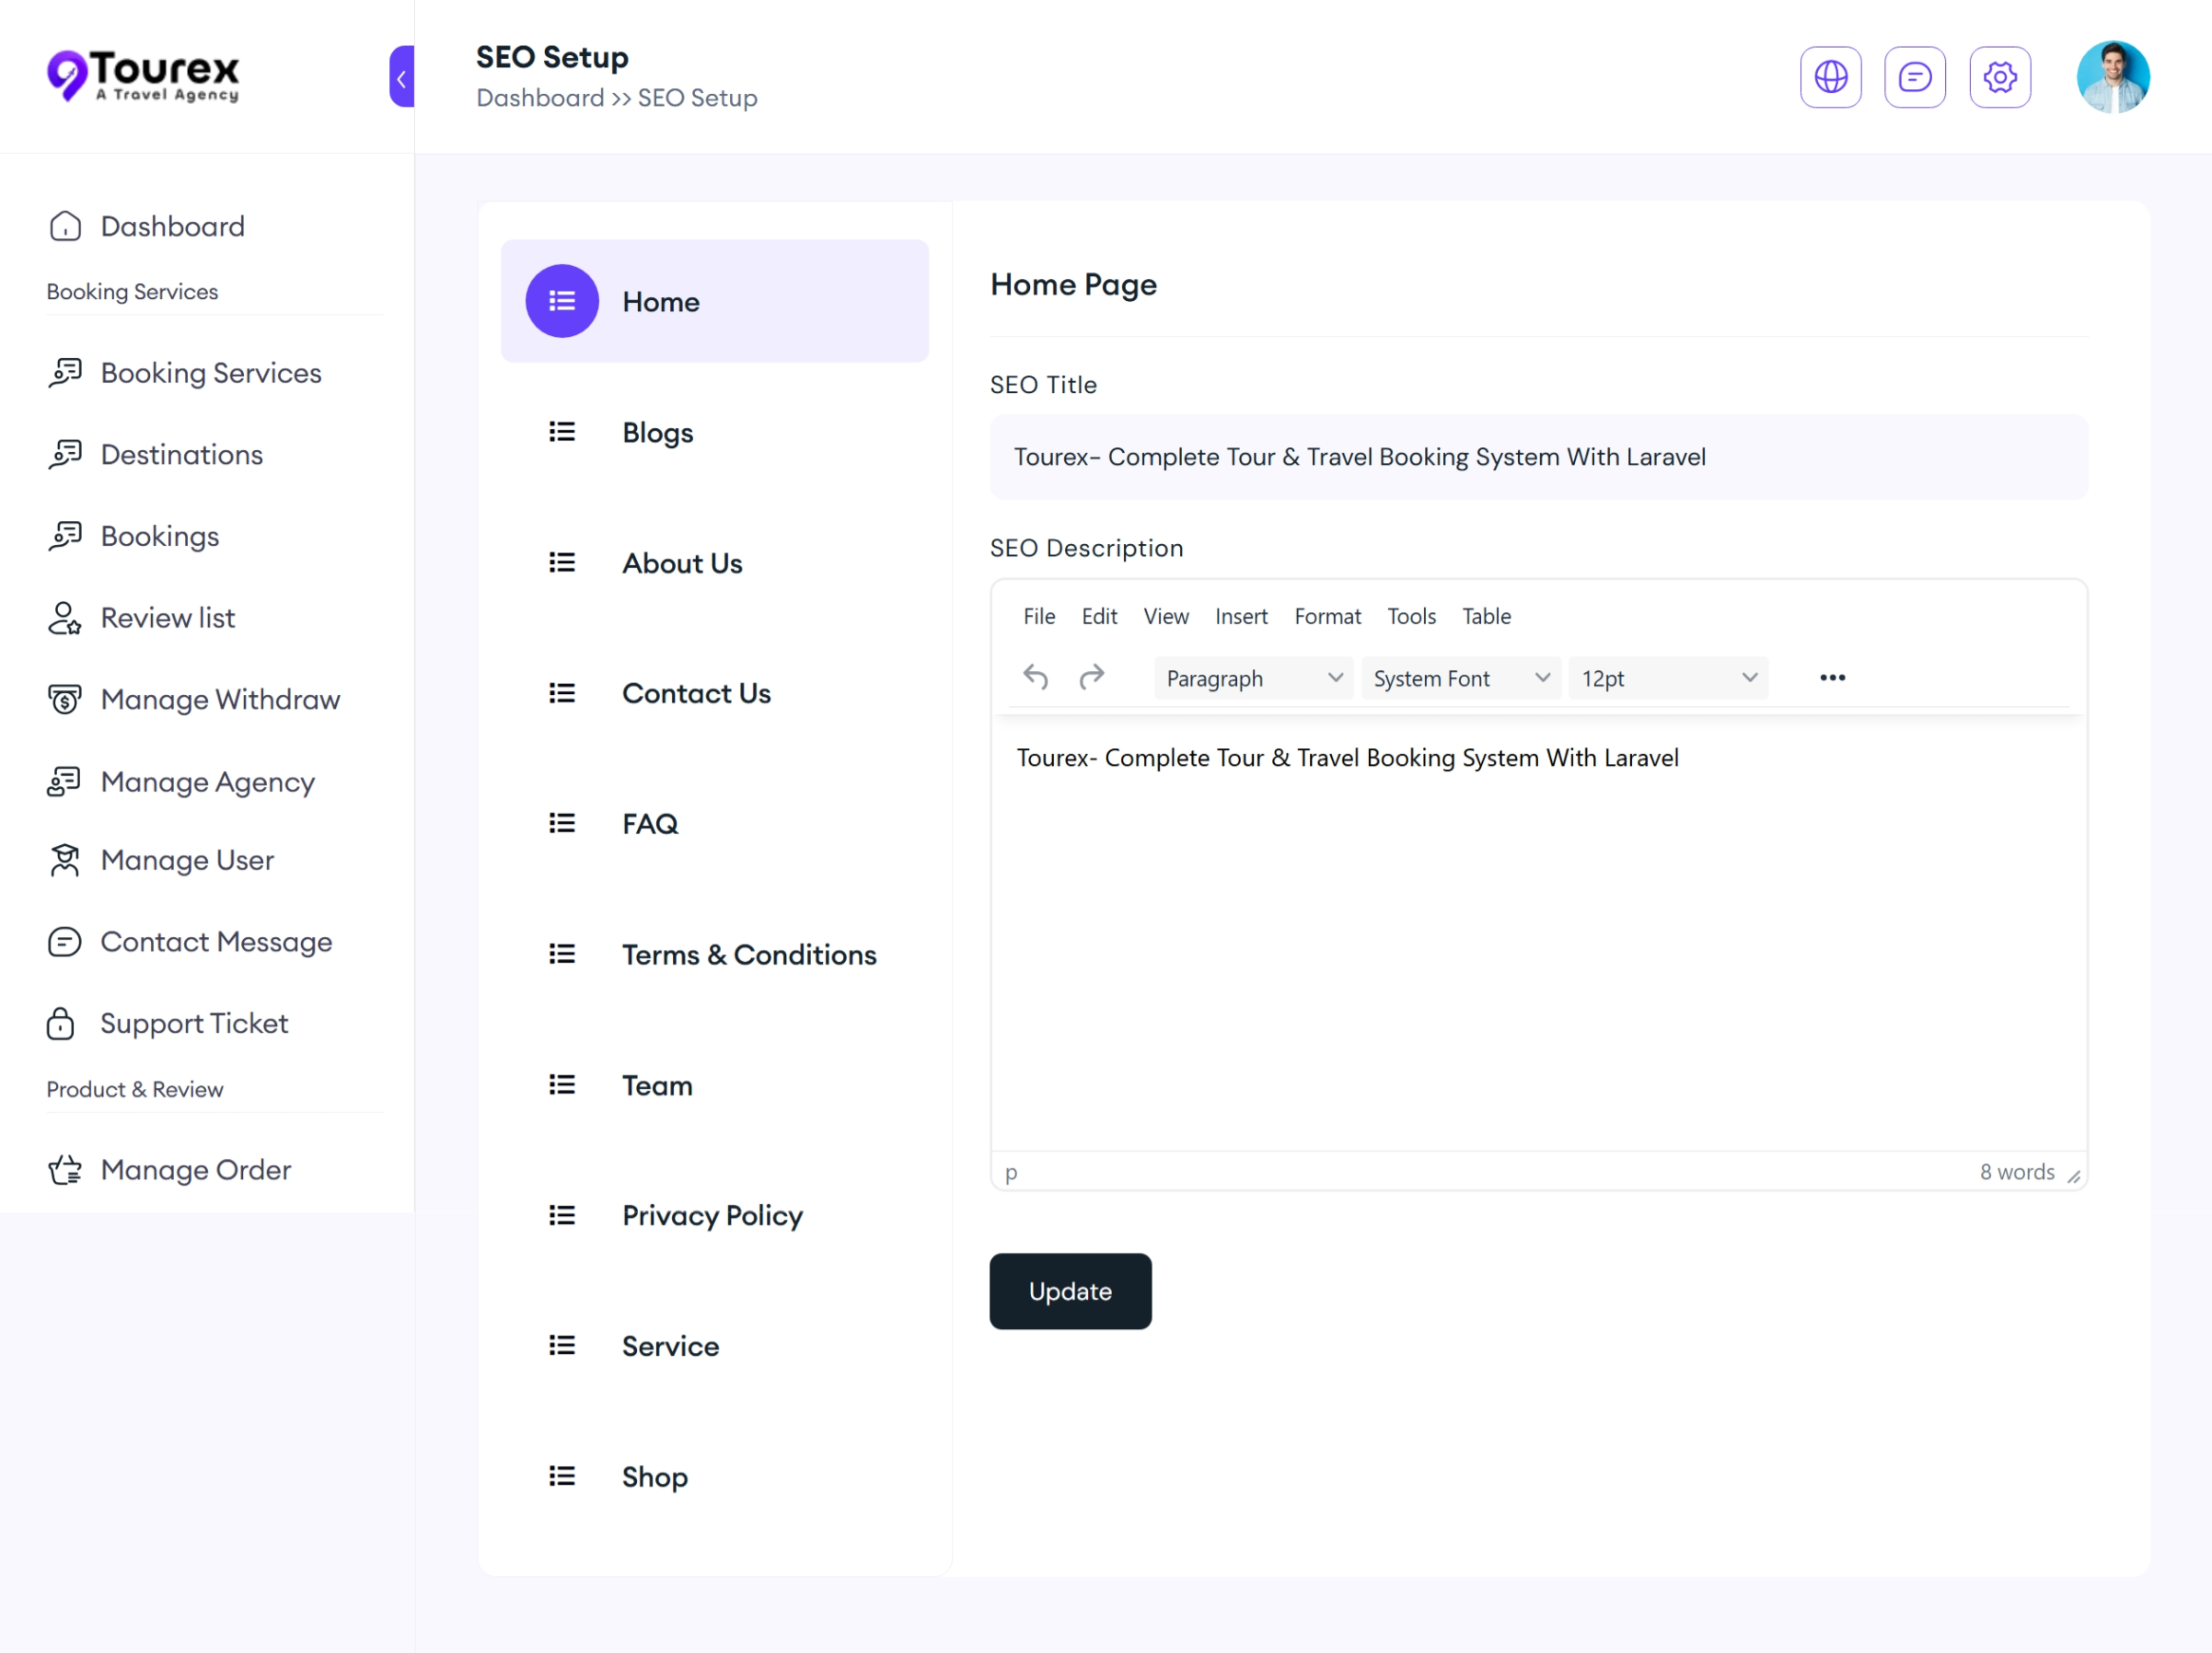The image size is (2212, 1653).
Task: Click into the SEO Title field
Action: [1537, 457]
